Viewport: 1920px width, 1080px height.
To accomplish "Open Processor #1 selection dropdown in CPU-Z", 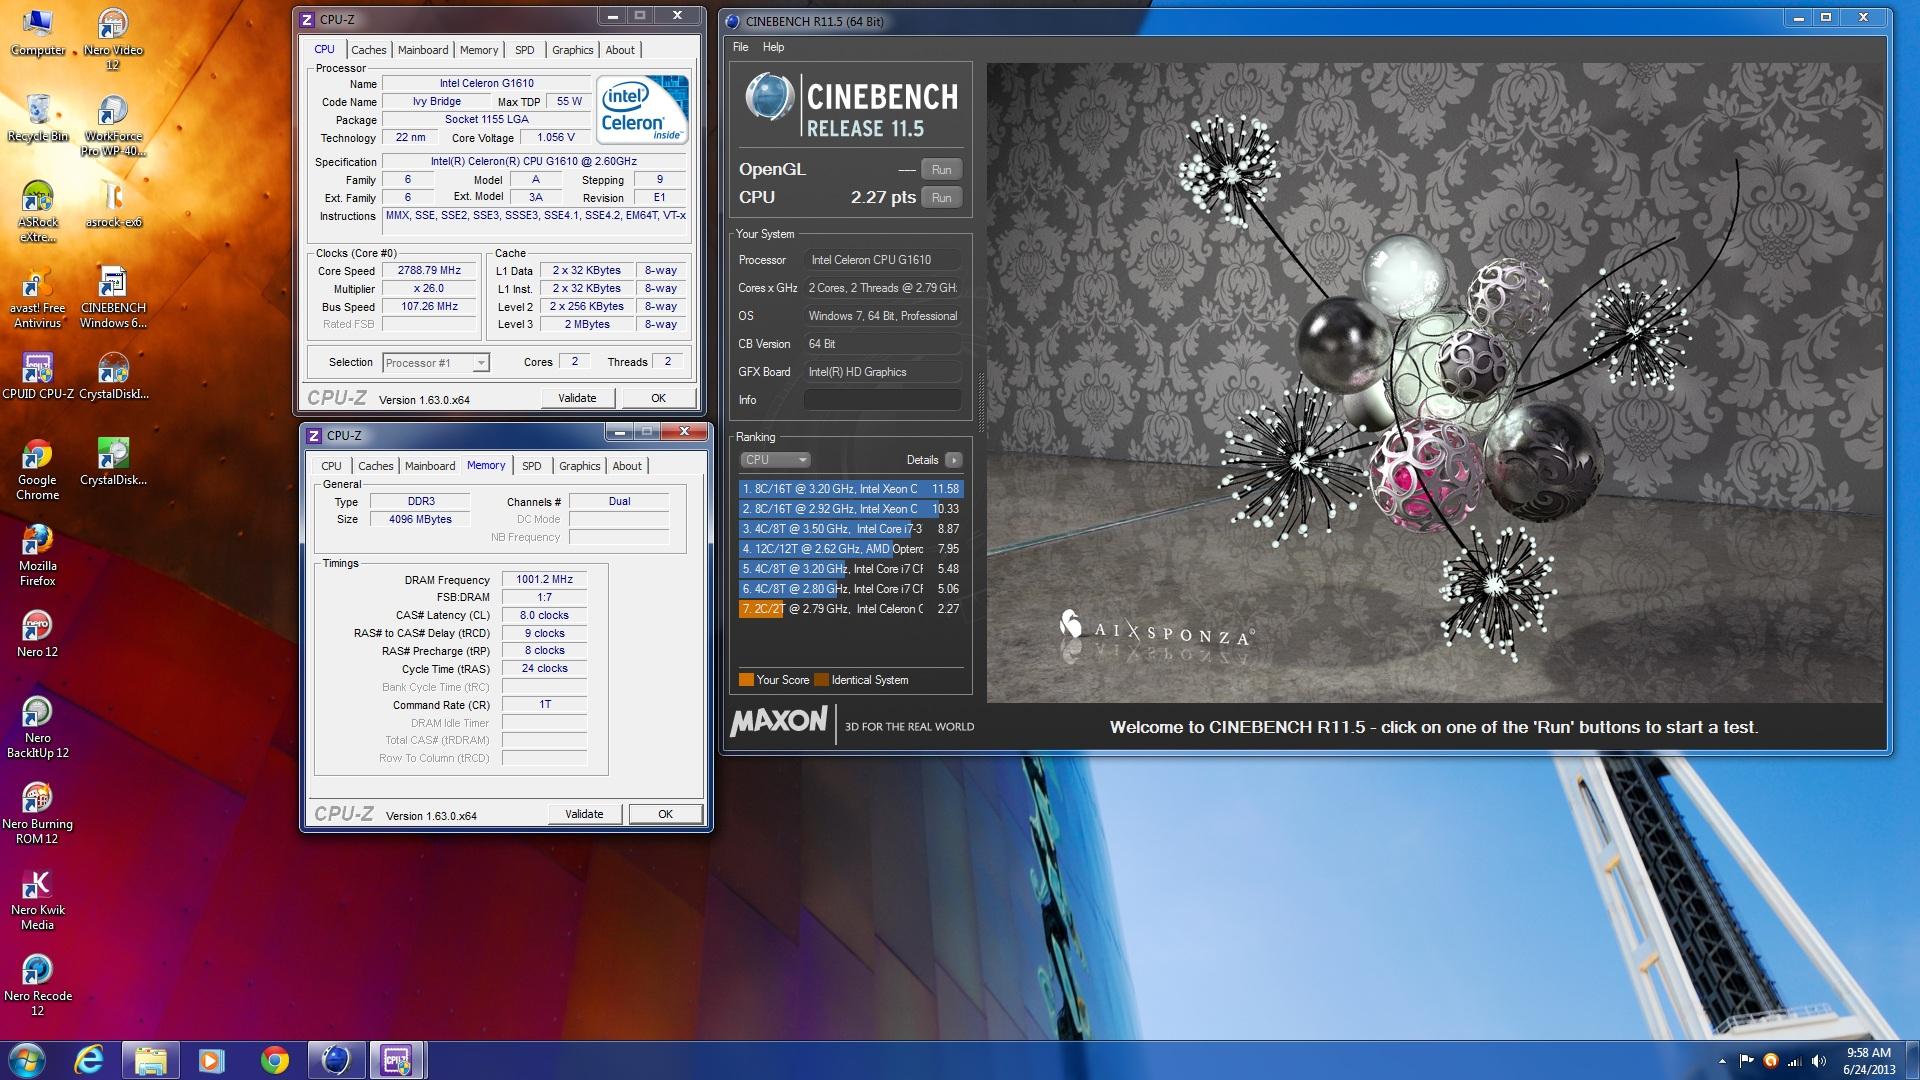I will (x=436, y=363).
